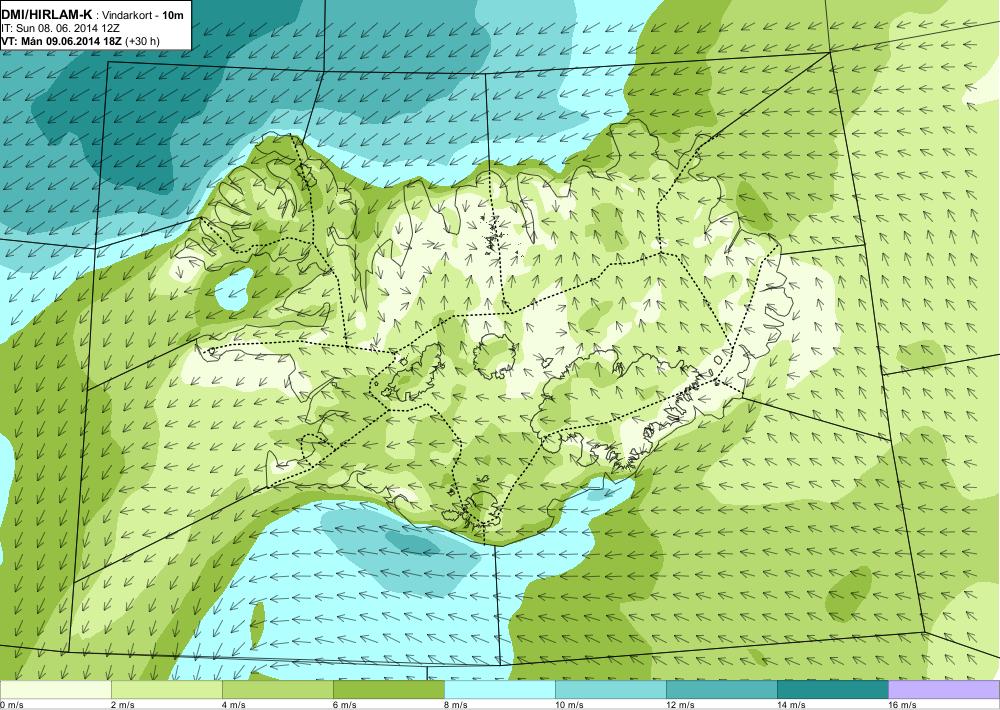The width and height of the screenshot is (1000, 710).
Task: Select the medium green 4–6 m/s legend swatch
Action: point(277,690)
